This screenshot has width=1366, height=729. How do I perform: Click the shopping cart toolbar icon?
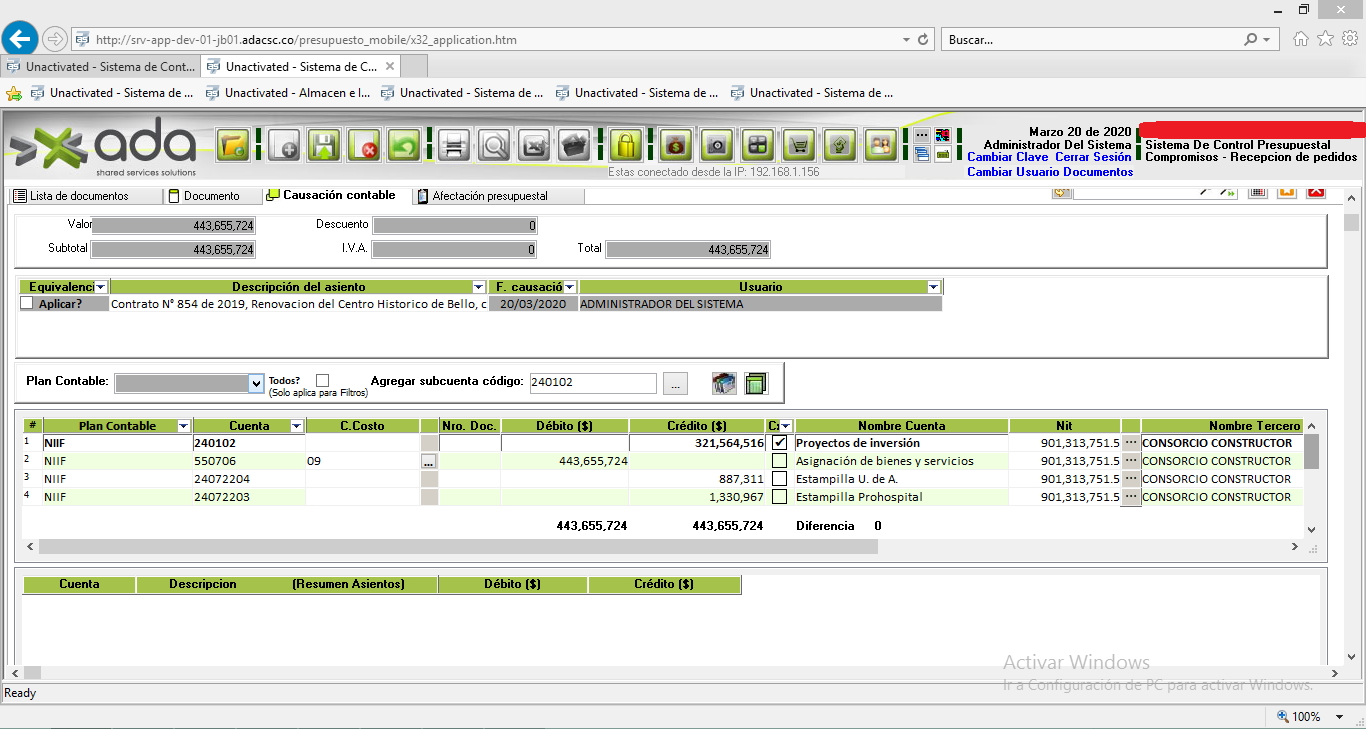pos(799,146)
